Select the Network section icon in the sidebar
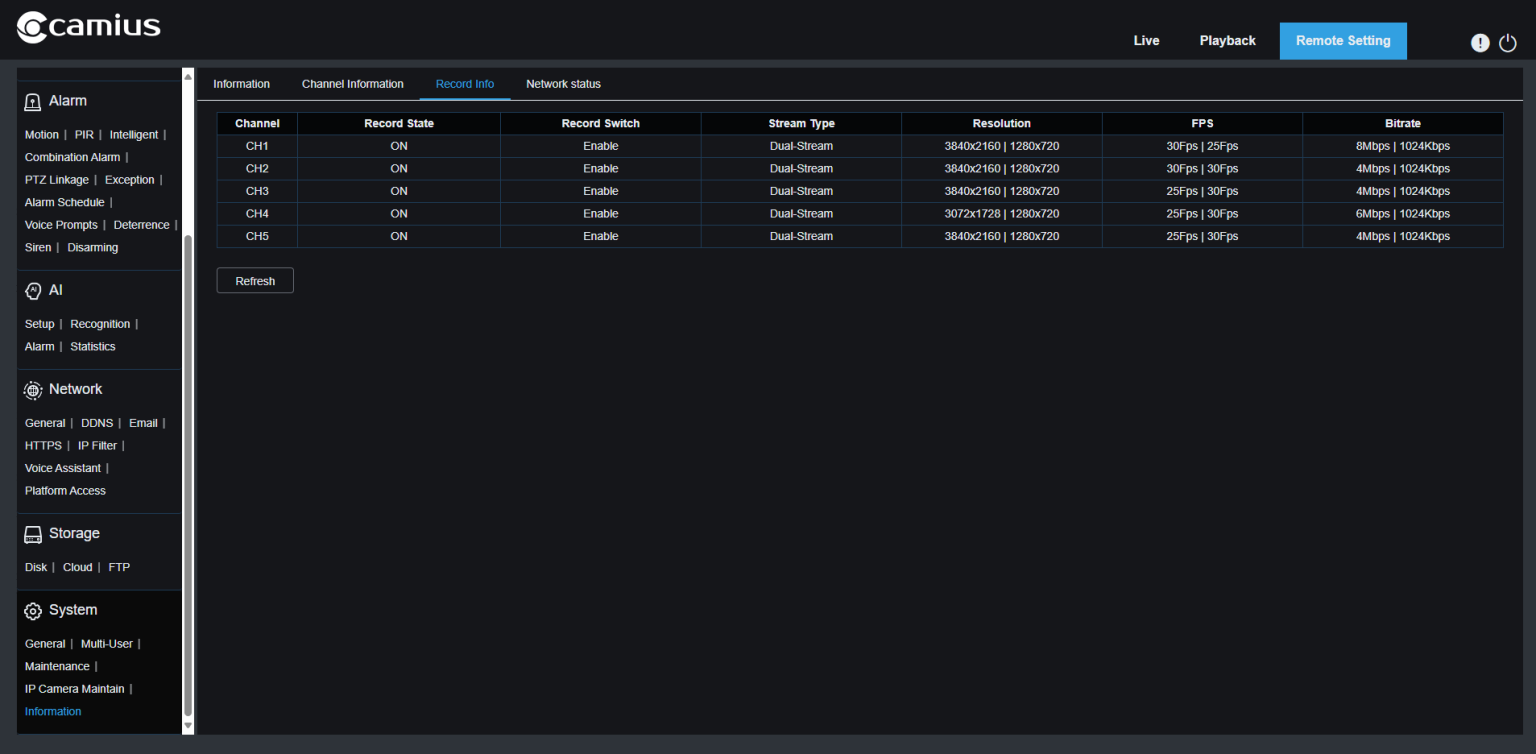1536x754 pixels. point(31,389)
